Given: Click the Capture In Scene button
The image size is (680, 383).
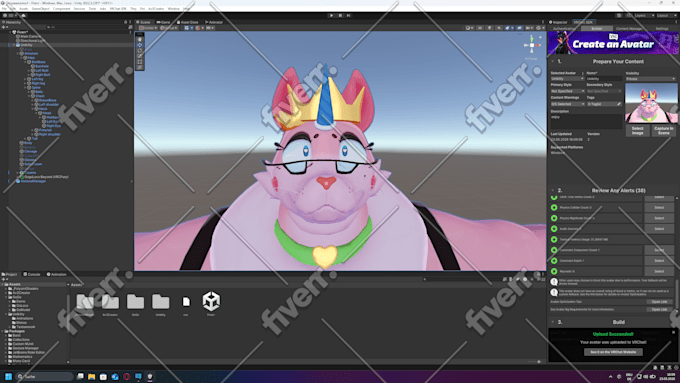Looking at the screenshot, I should point(664,131).
